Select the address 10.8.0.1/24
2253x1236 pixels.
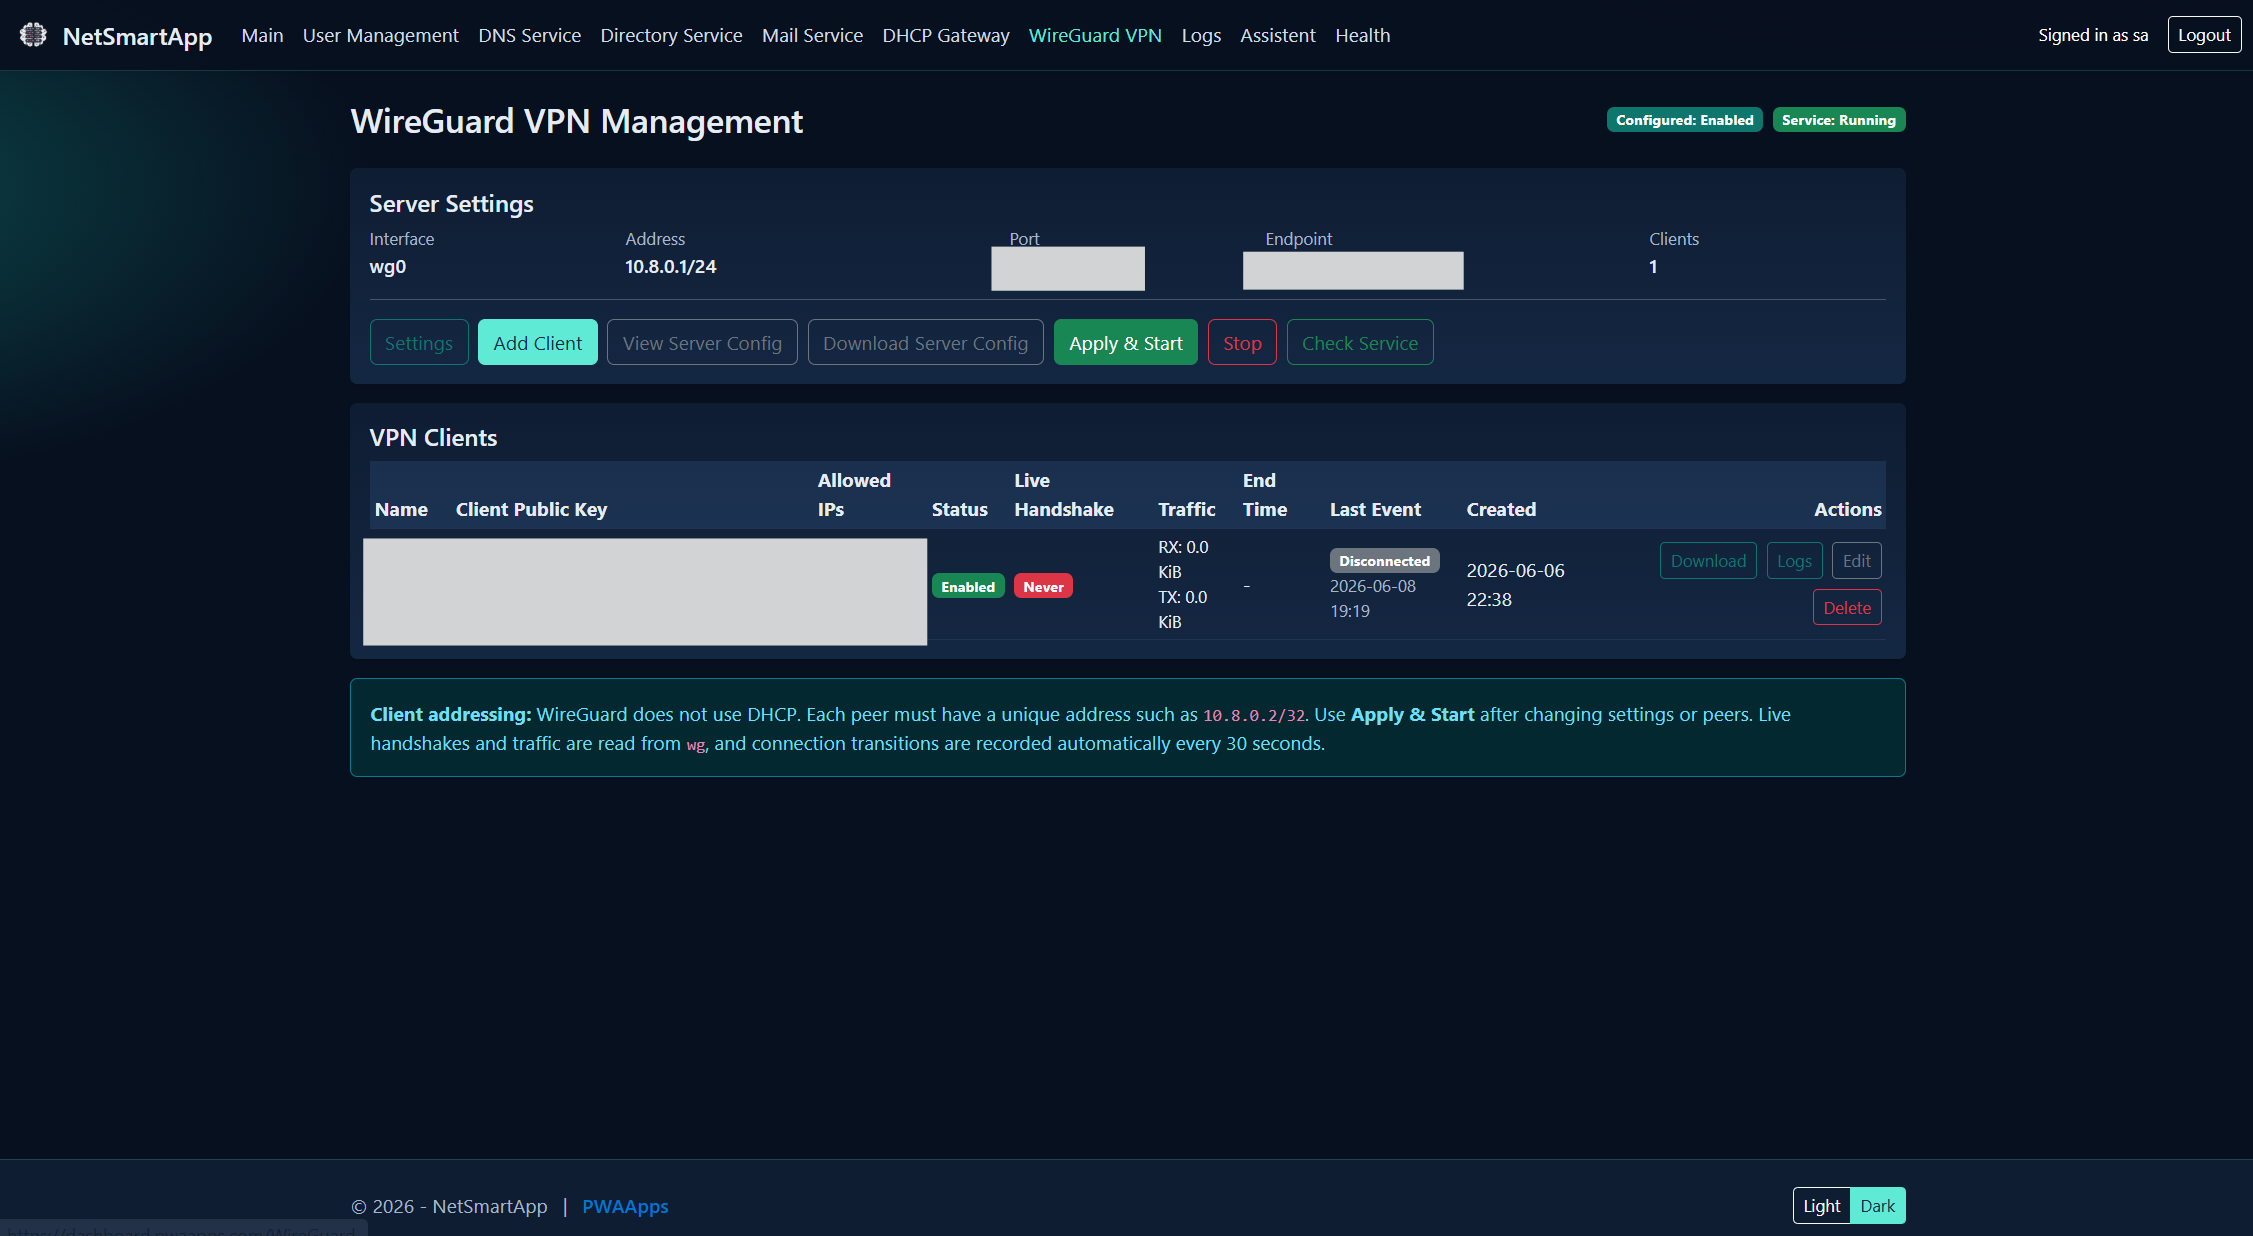click(x=670, y=267)
